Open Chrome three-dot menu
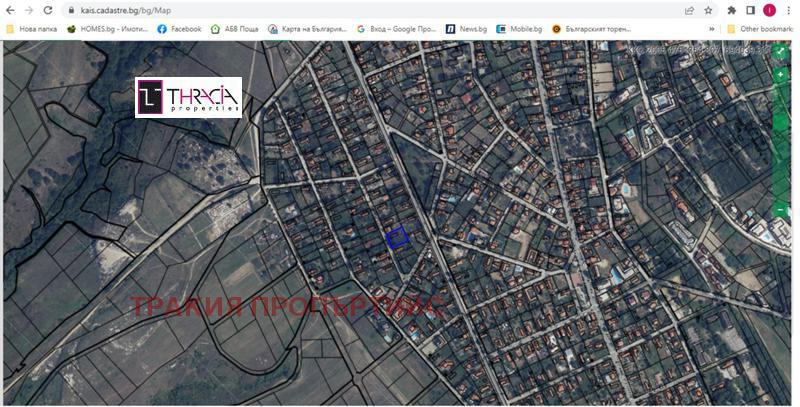The width and height of the screenshot is (800, 407). point(788,10)
